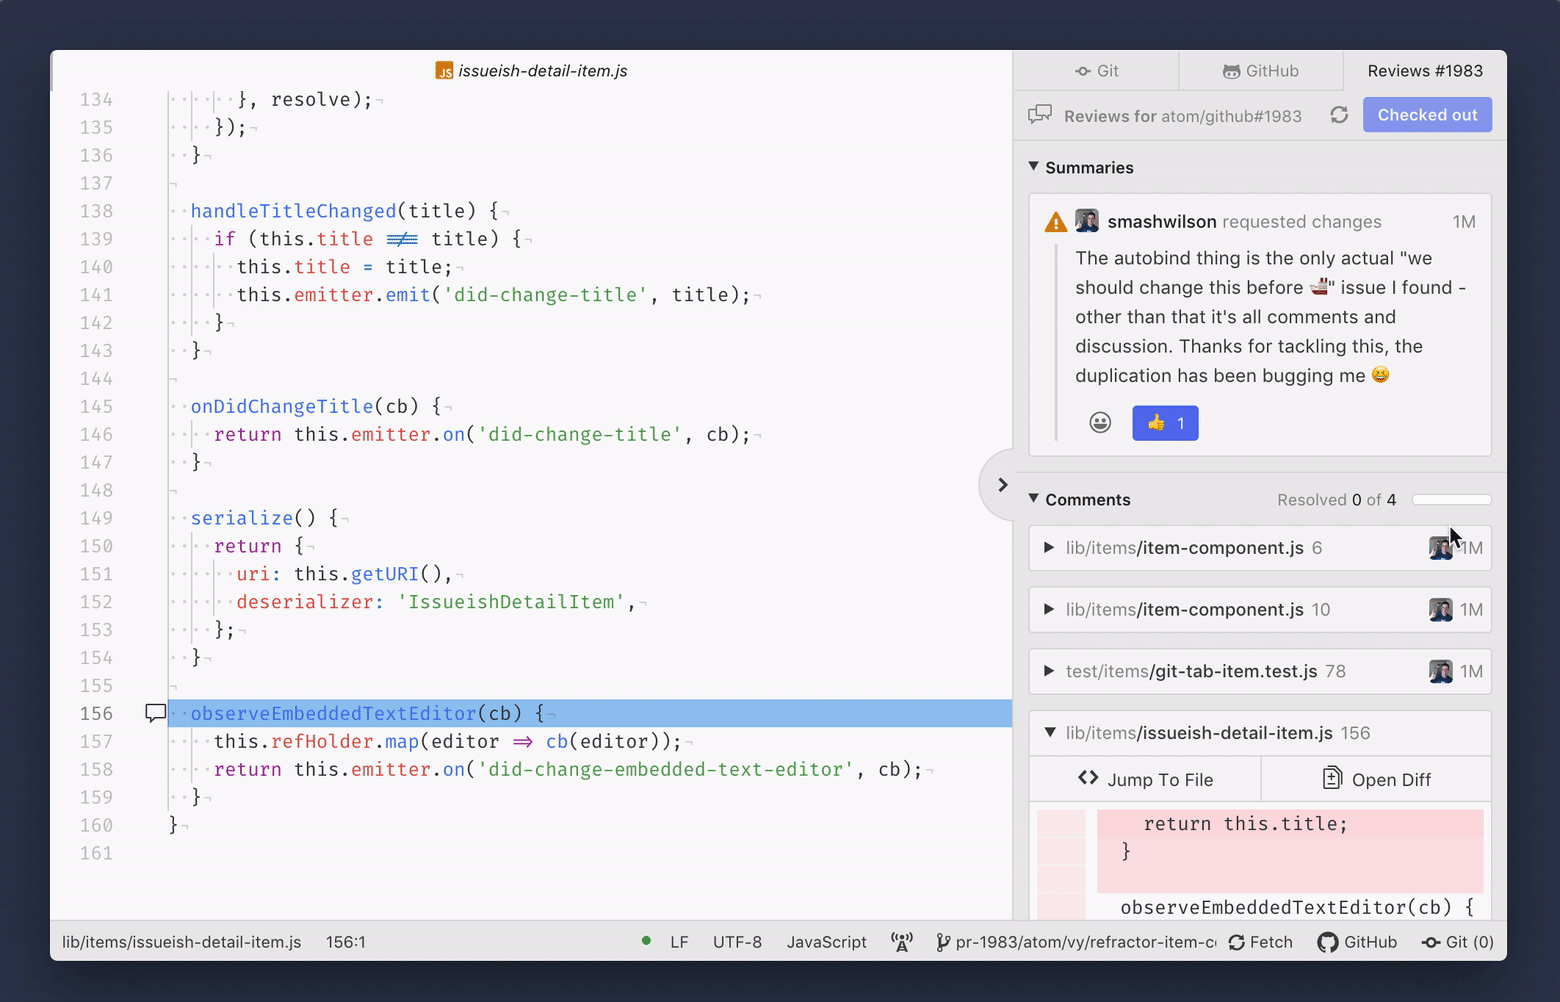Switch to the GitHub tab
The height and width of the screenshot is (1002, 1560).
click(1260, 71)
